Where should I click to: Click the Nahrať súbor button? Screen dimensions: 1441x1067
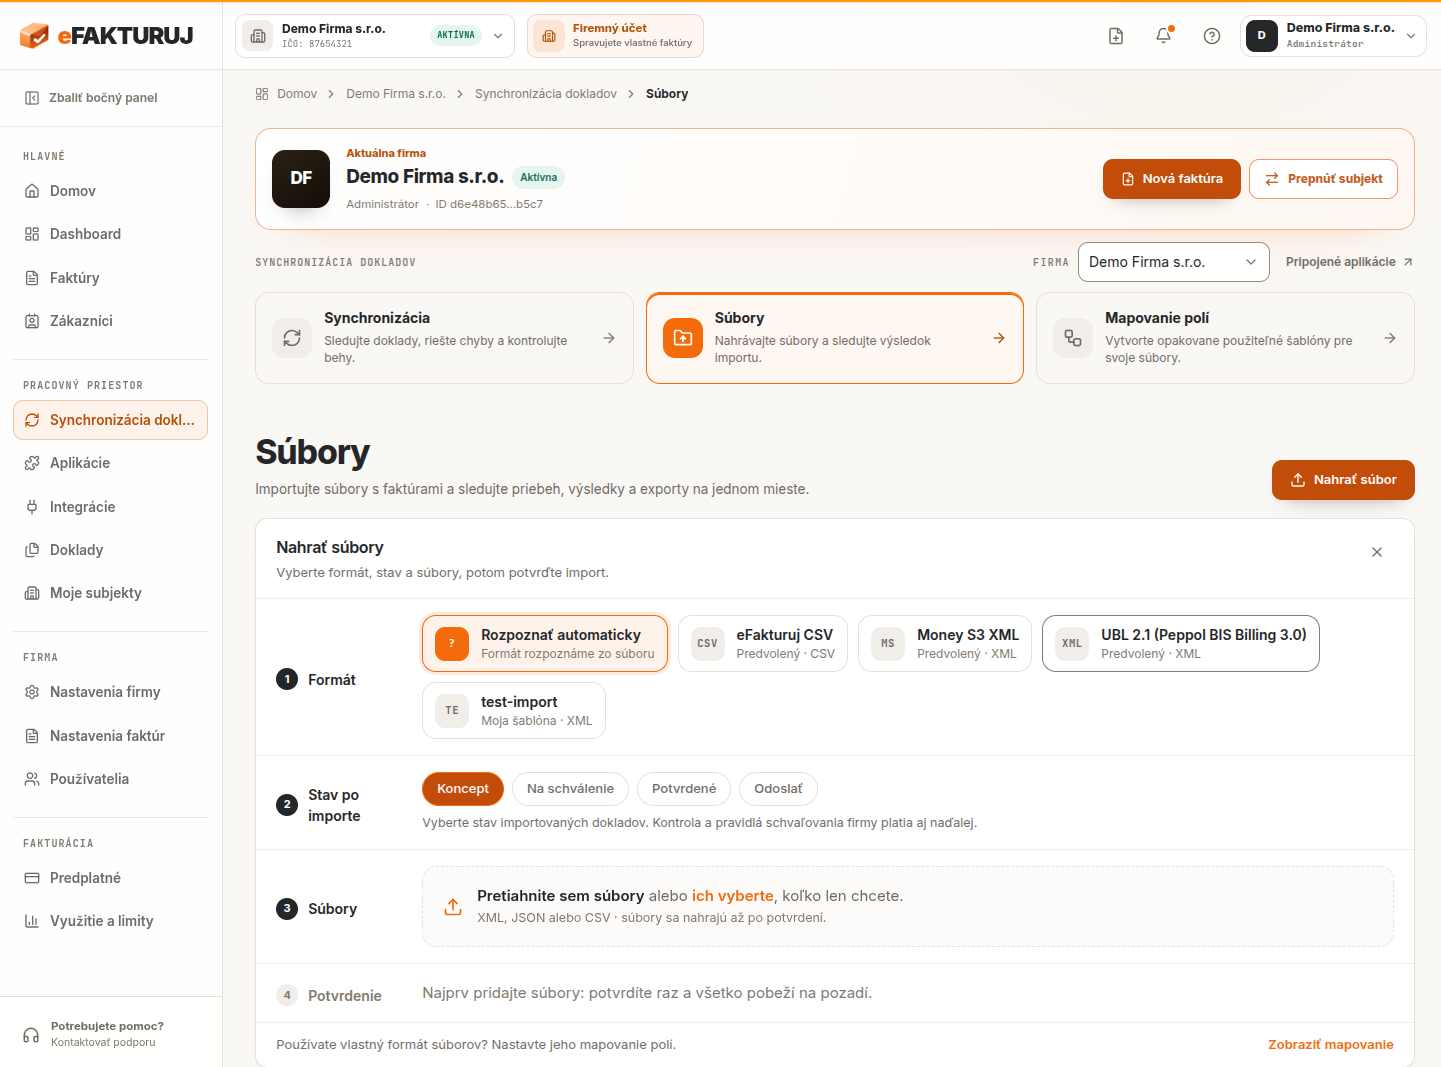click(x=1343, y=480)
